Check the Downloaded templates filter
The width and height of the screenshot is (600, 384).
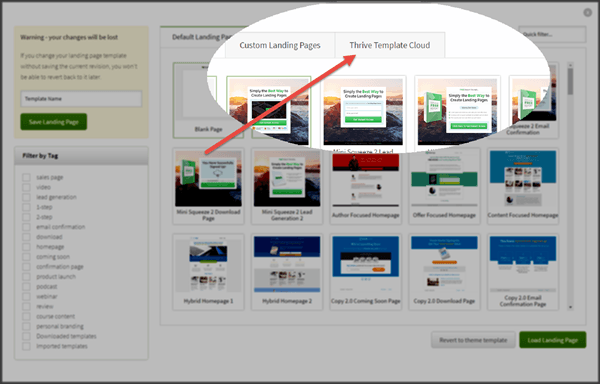[26, 337]
